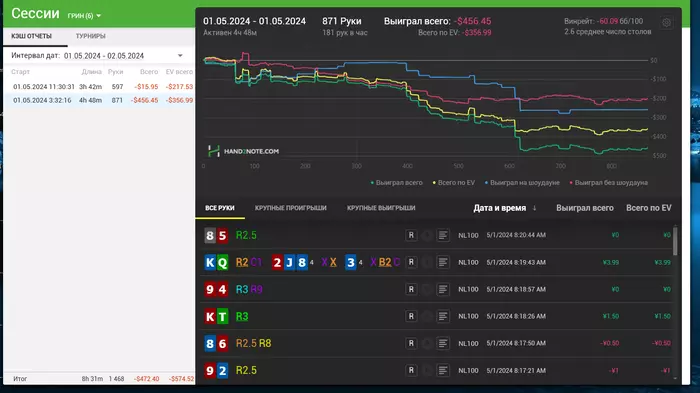Open the graph settings gear icon

pyautogui.click(x=666, y=22)
